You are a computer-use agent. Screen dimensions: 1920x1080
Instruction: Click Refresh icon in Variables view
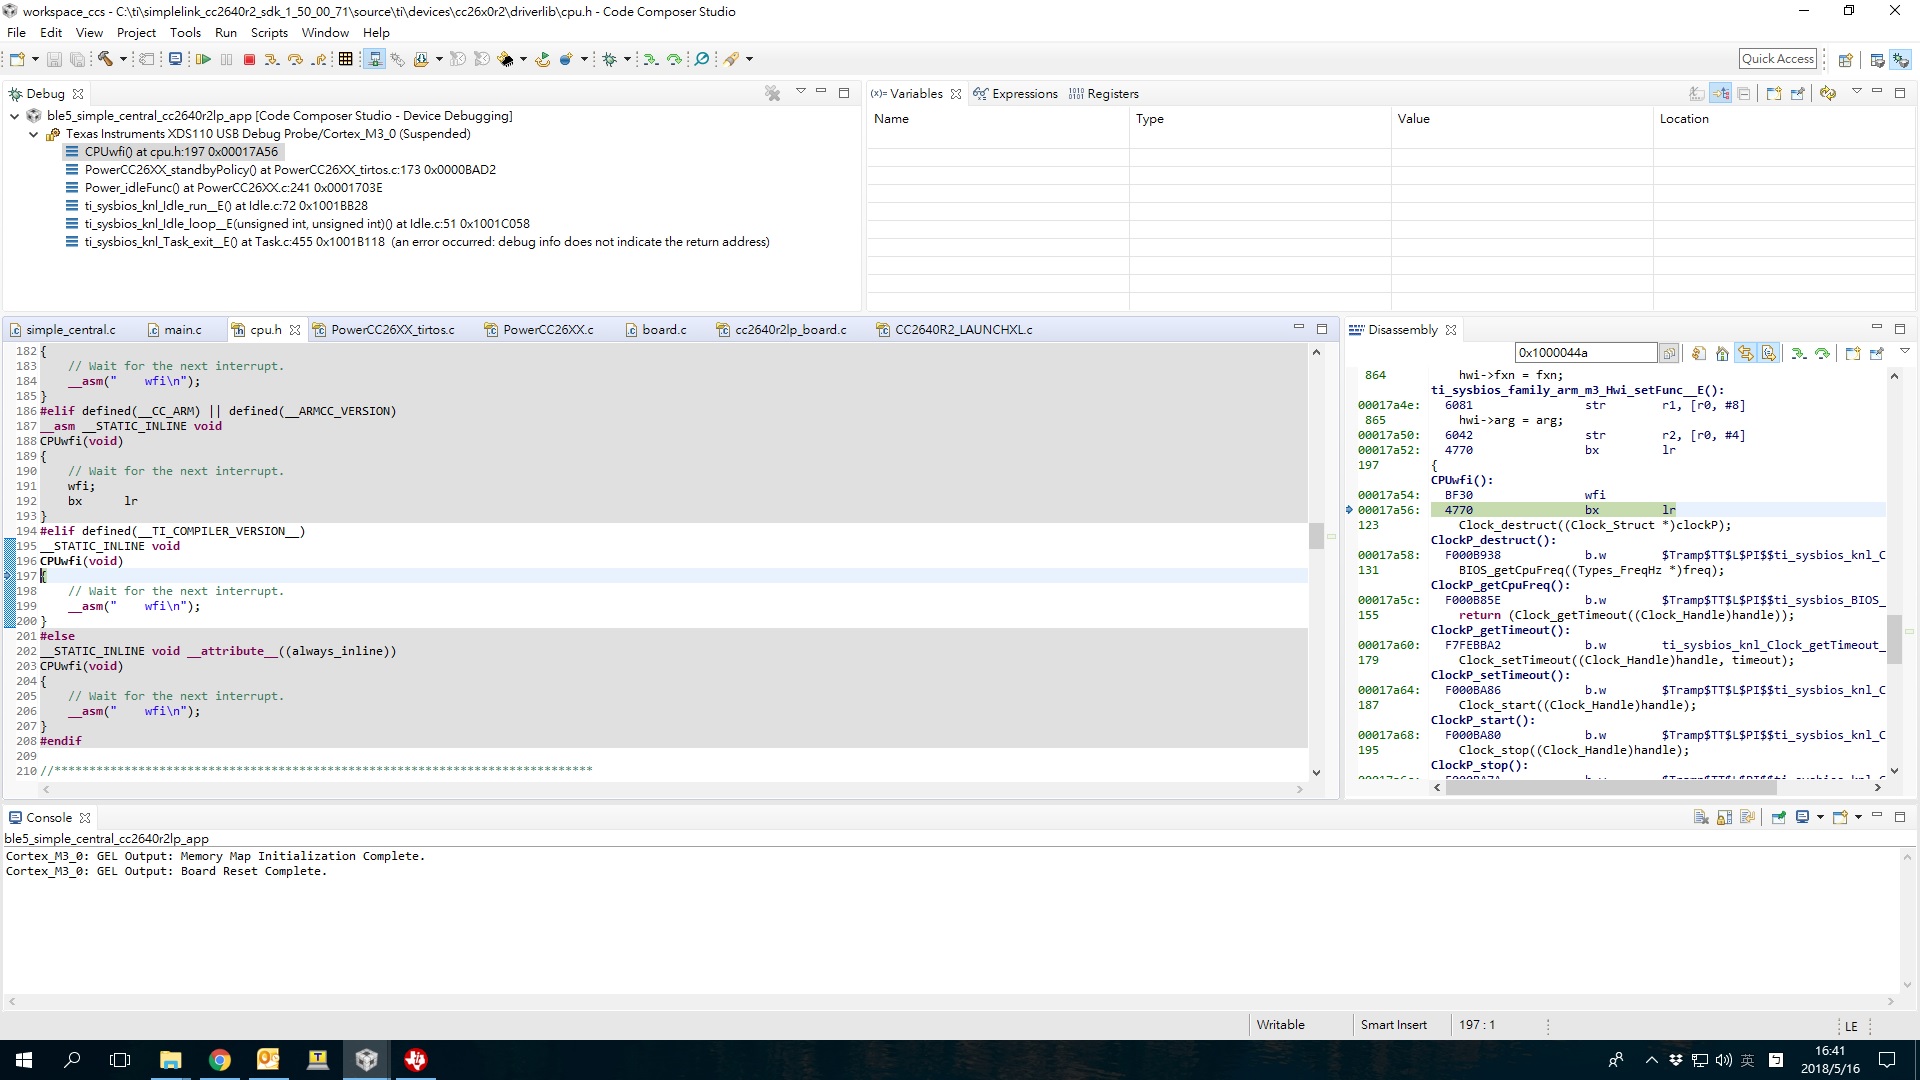pos(1828,93)
